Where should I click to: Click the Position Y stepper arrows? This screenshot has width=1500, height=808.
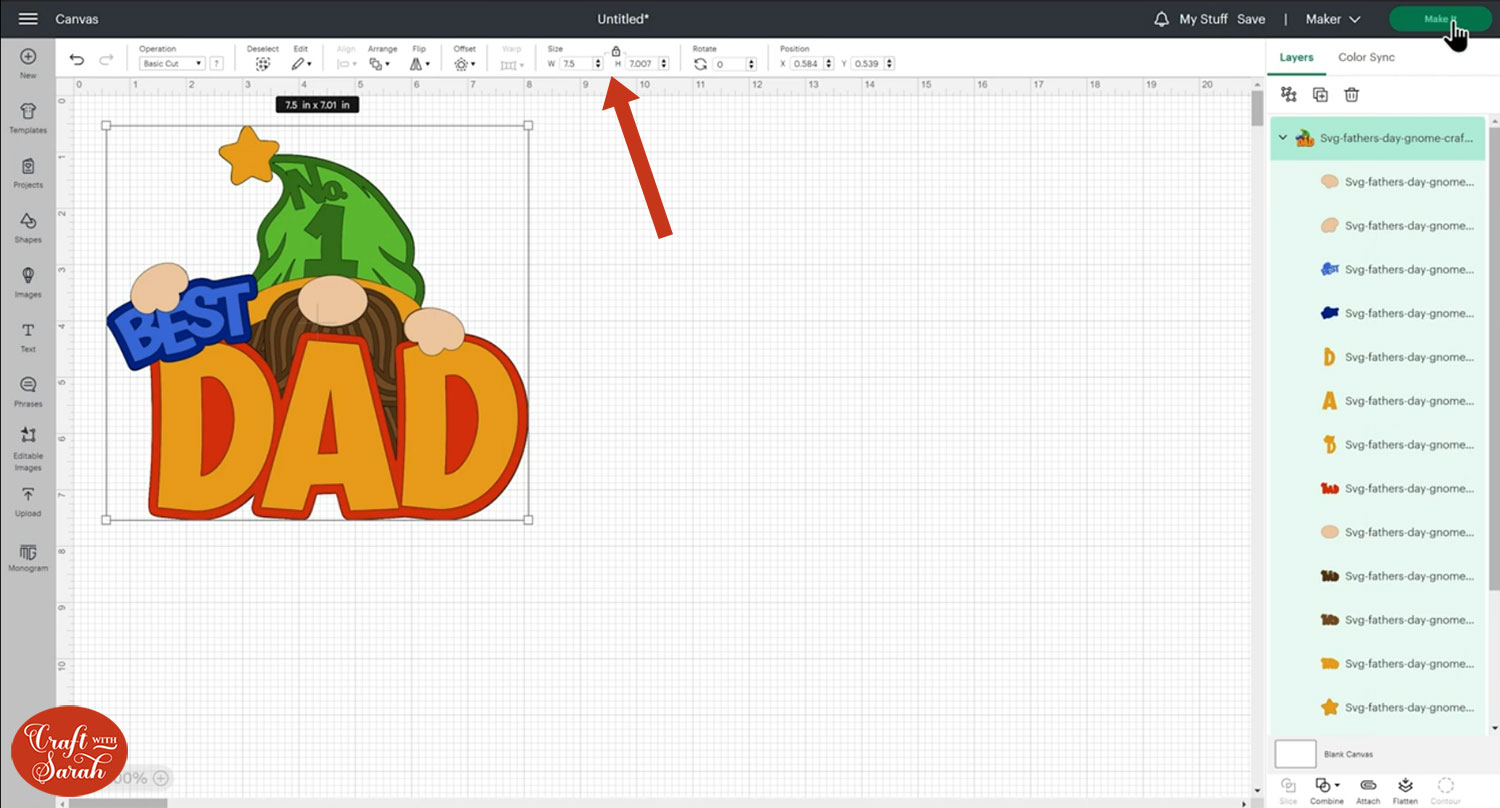tap(890, 64)
